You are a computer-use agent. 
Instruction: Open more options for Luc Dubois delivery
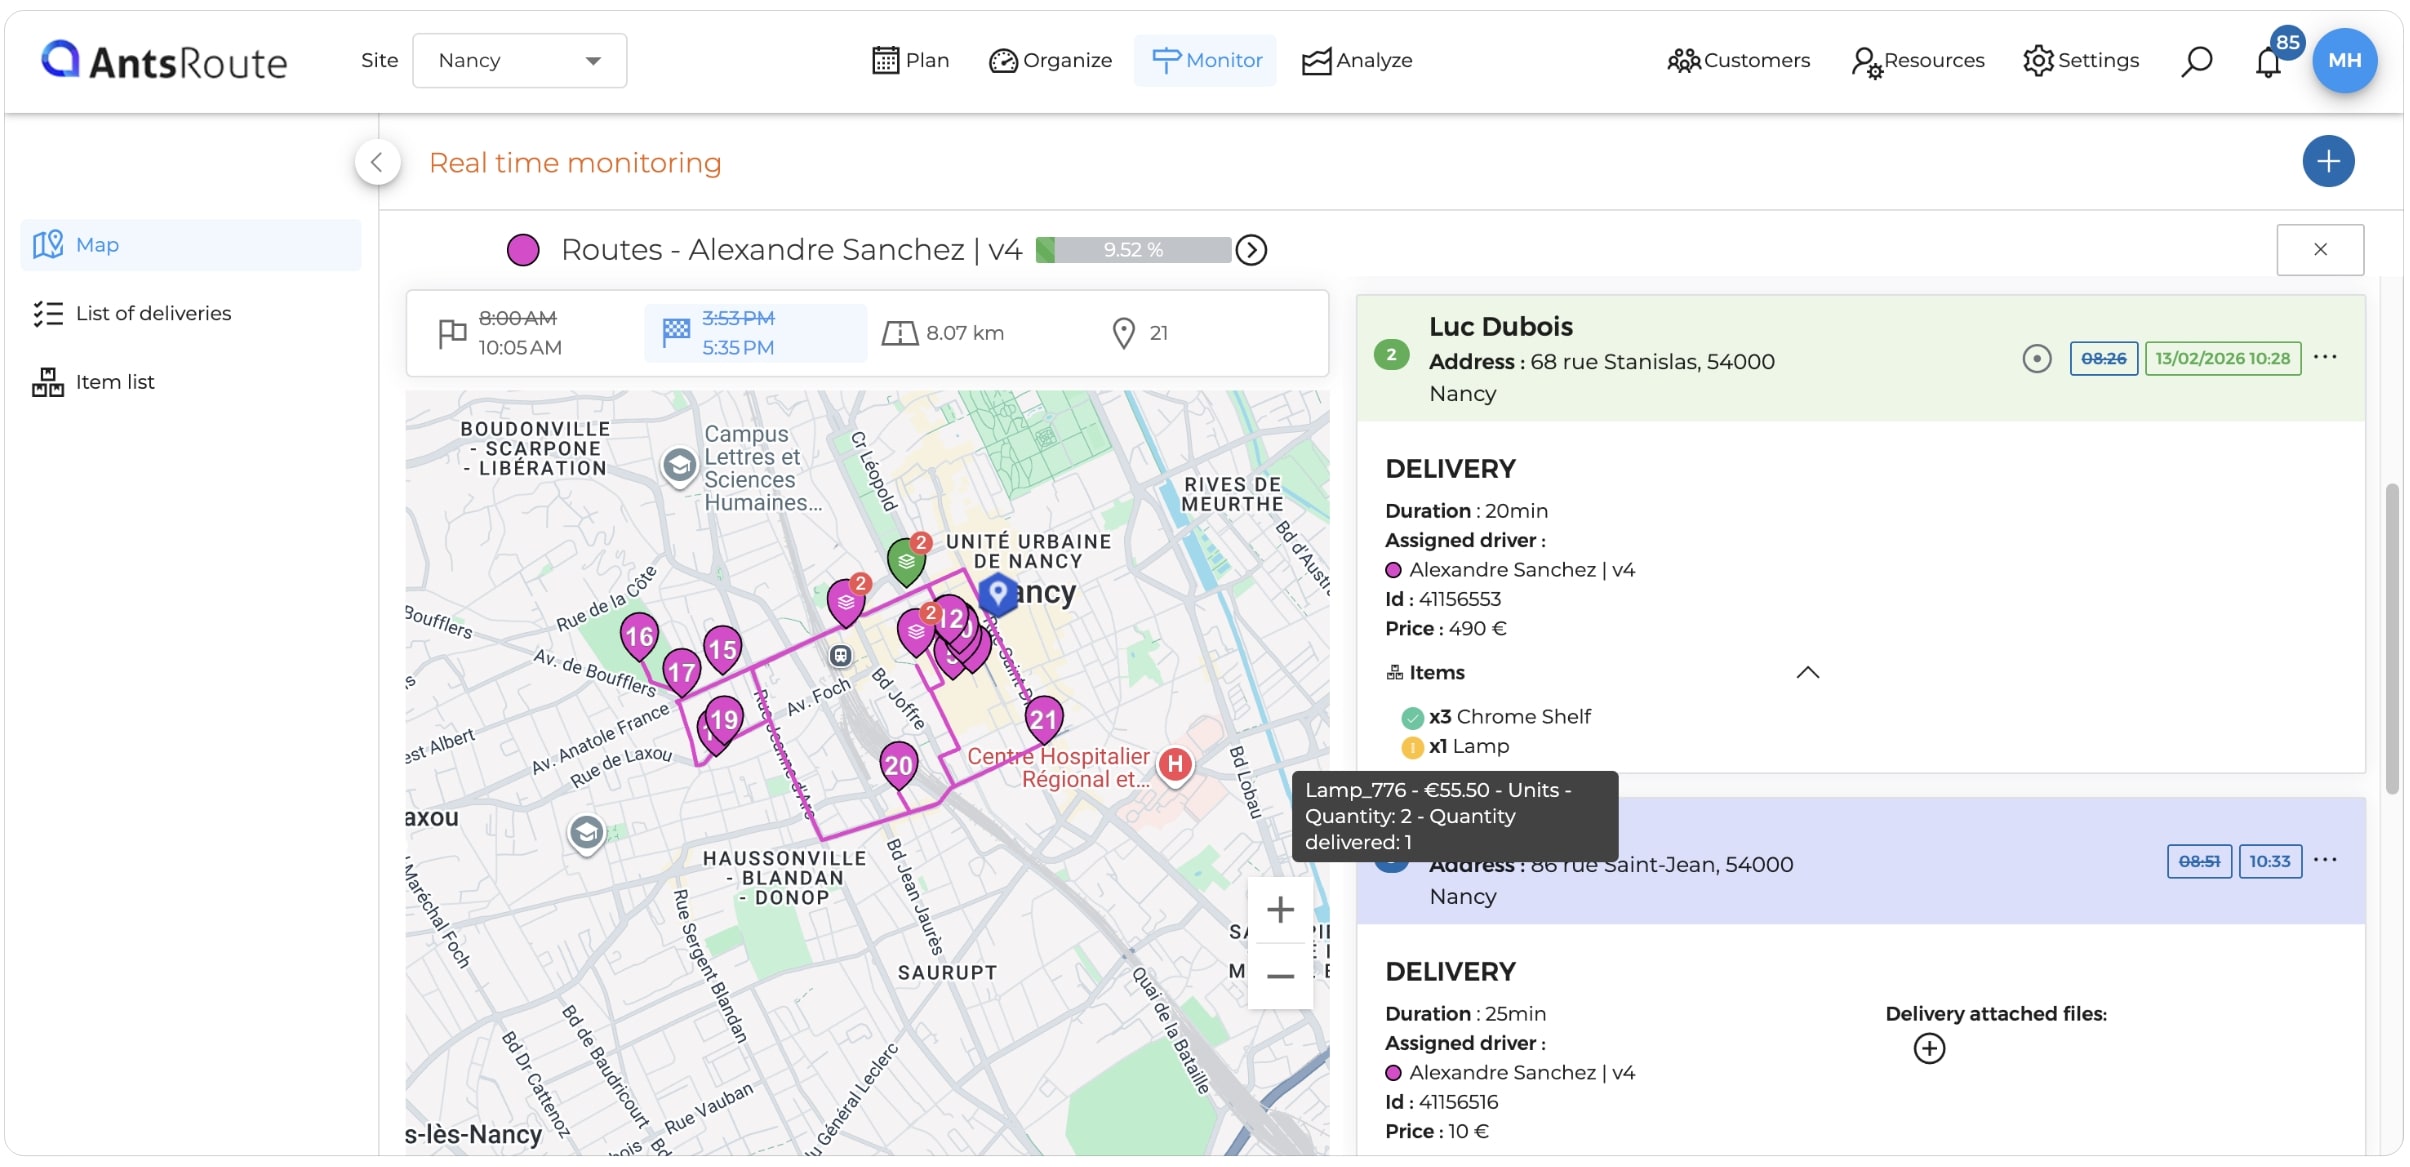[2325, 357]
